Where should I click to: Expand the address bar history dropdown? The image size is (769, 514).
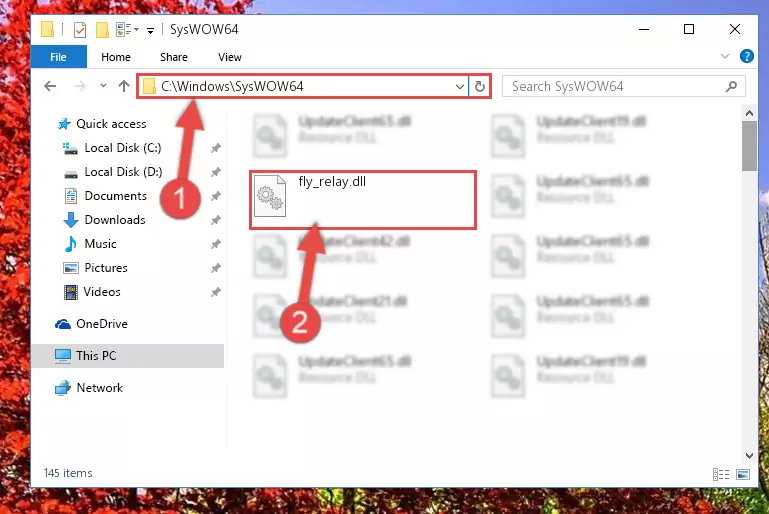[x=460, y=87]
